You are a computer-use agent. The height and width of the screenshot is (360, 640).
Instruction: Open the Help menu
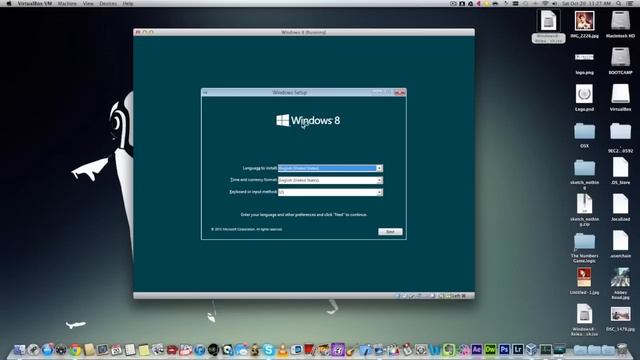[x=128, y=3]
